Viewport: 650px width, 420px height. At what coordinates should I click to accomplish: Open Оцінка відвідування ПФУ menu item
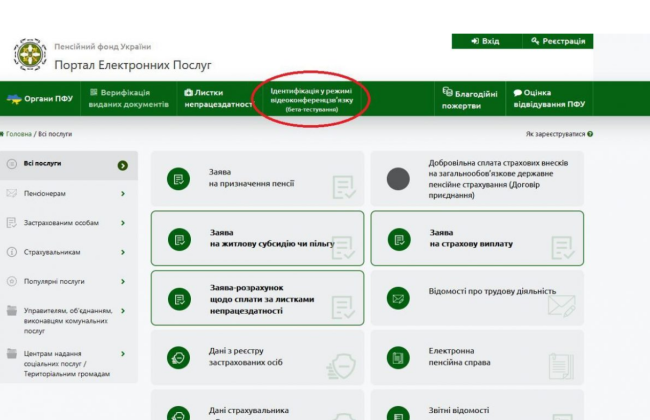point(549,99)
